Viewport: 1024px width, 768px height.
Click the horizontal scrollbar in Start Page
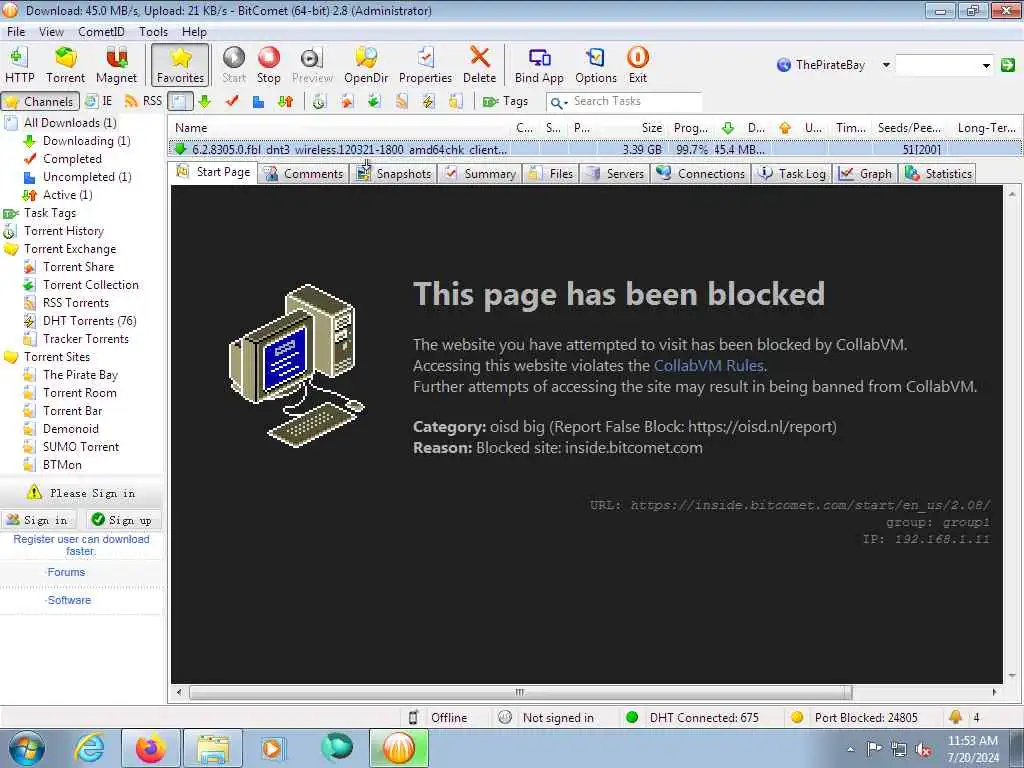click(520, 692)
